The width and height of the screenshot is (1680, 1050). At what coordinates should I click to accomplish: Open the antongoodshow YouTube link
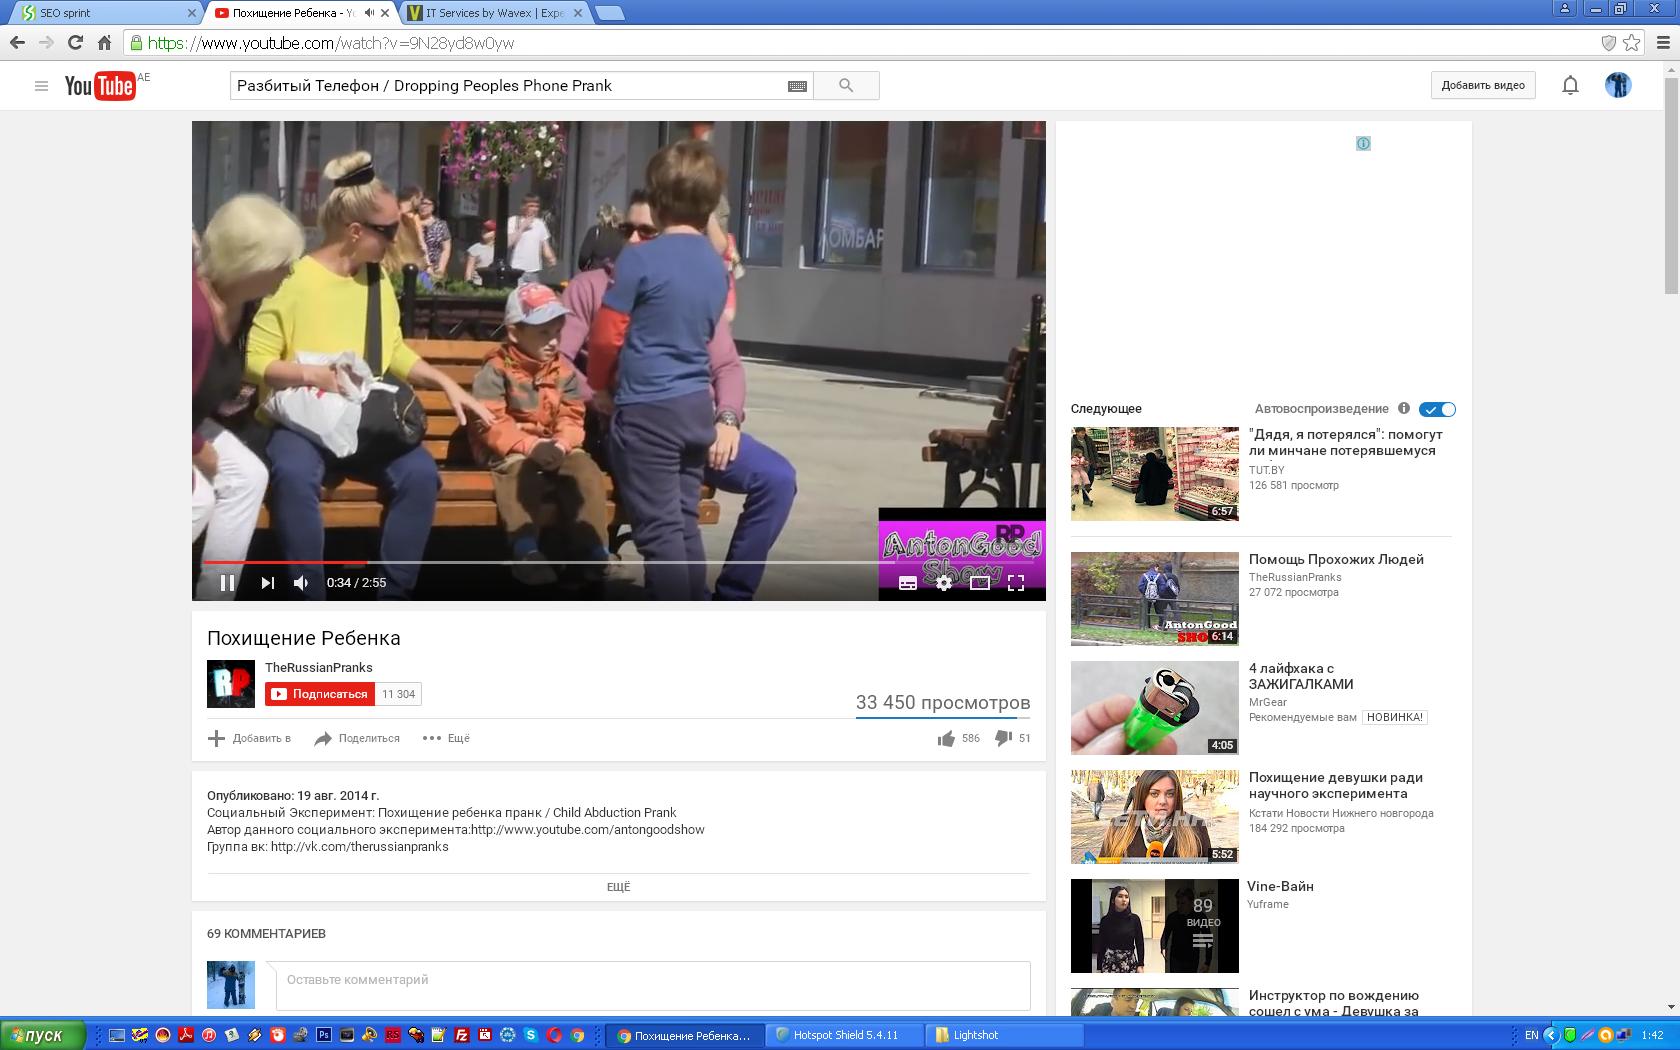(588, 830)
